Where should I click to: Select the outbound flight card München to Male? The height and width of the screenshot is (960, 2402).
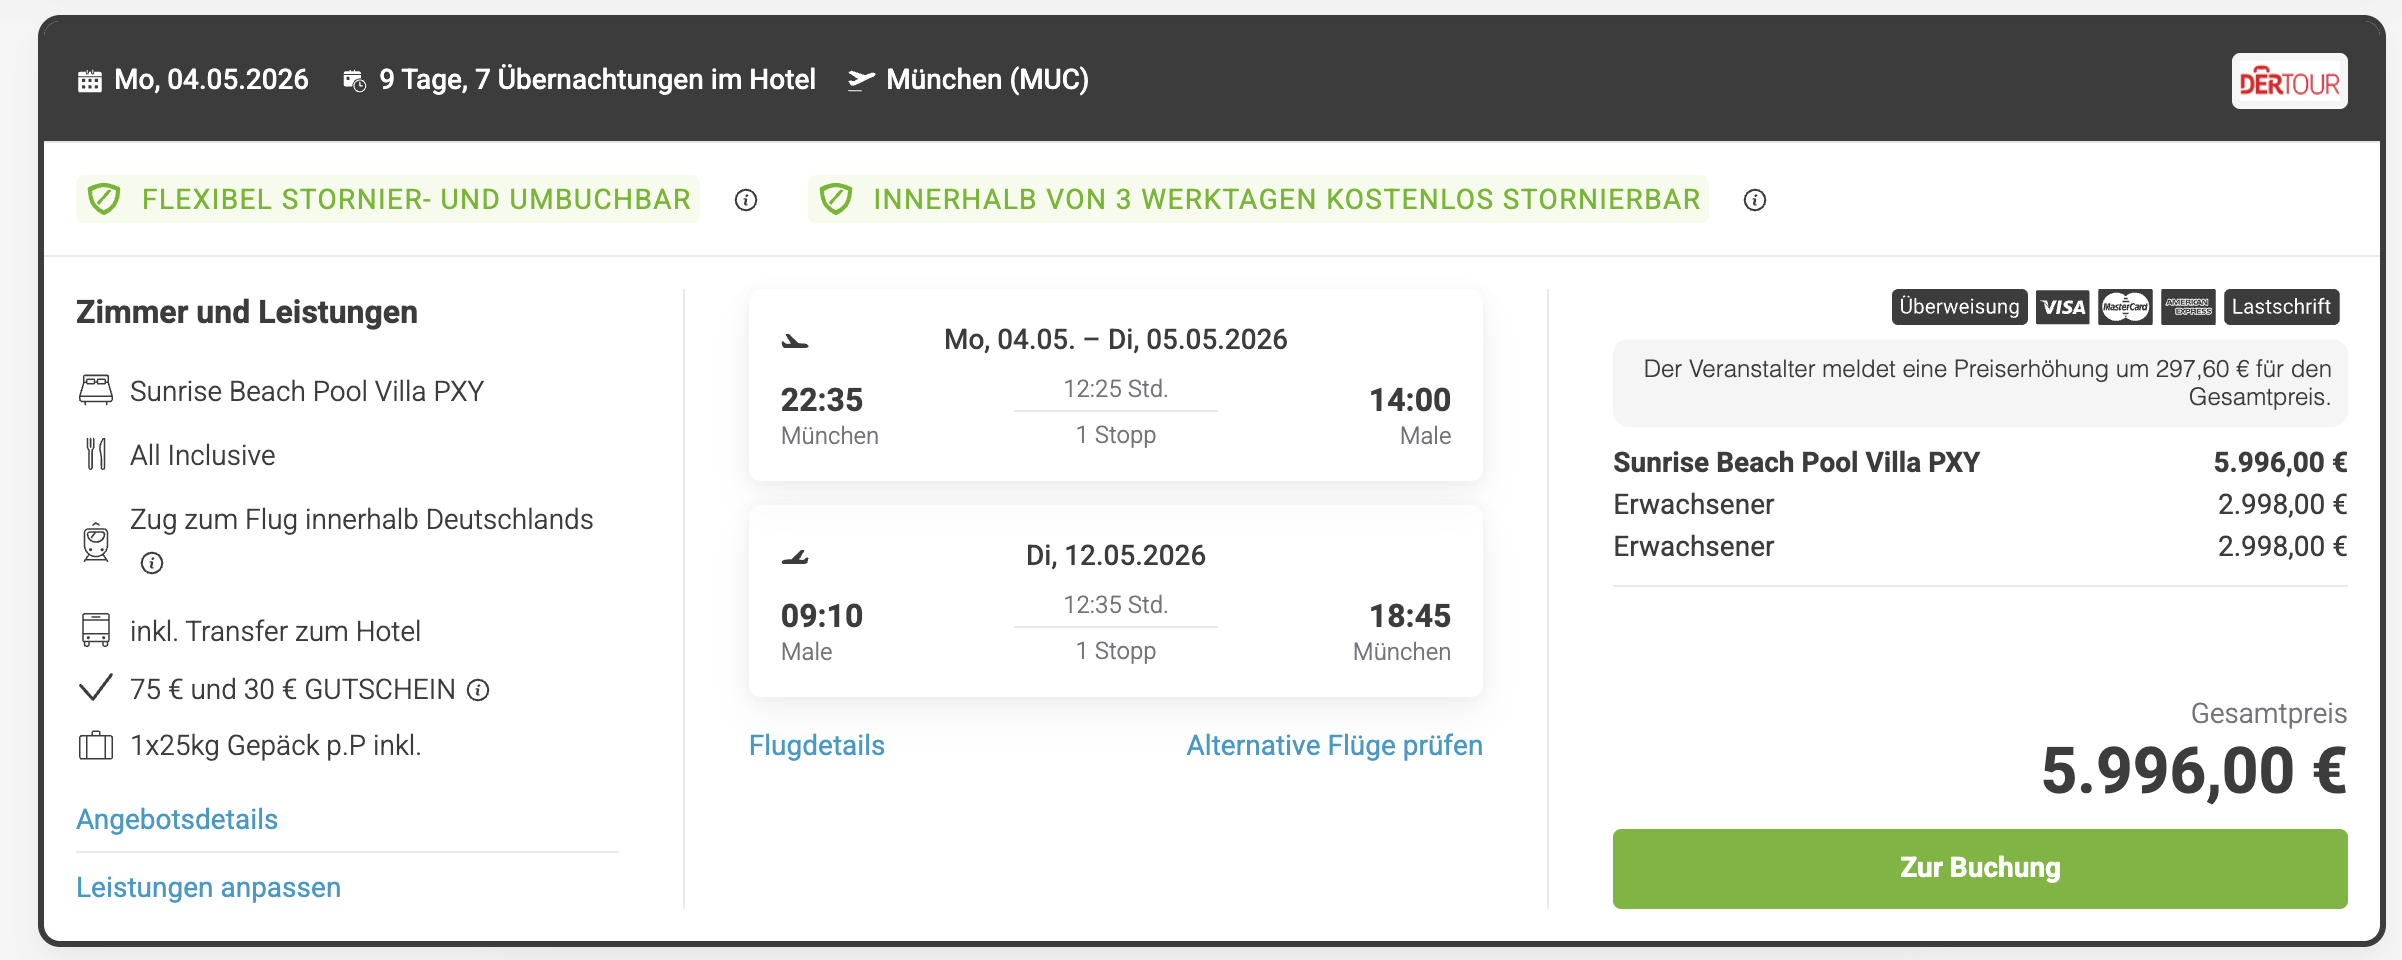pyautogui.click(x=1115, y=386)
